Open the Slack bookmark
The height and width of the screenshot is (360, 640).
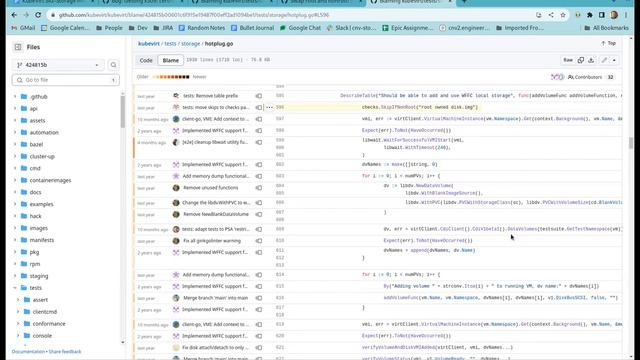pyautogui.click(x=351, y=28)
